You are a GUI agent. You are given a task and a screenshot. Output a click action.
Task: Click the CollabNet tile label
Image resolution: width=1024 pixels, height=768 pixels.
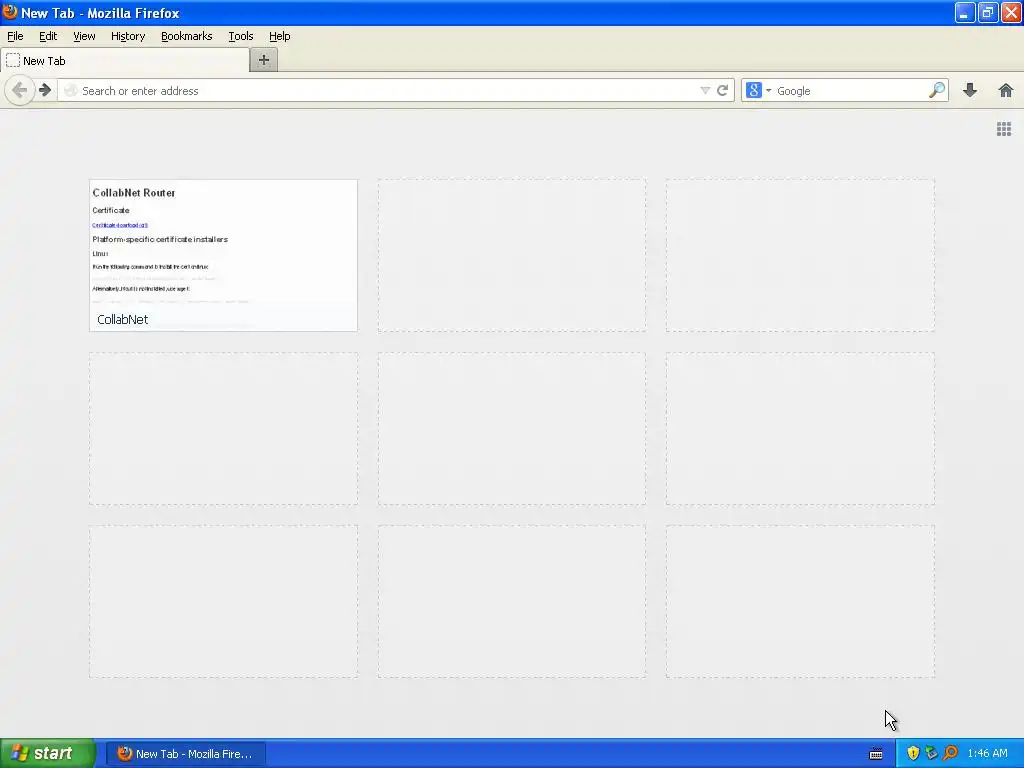pyautogui.click(x=123, y=319)
